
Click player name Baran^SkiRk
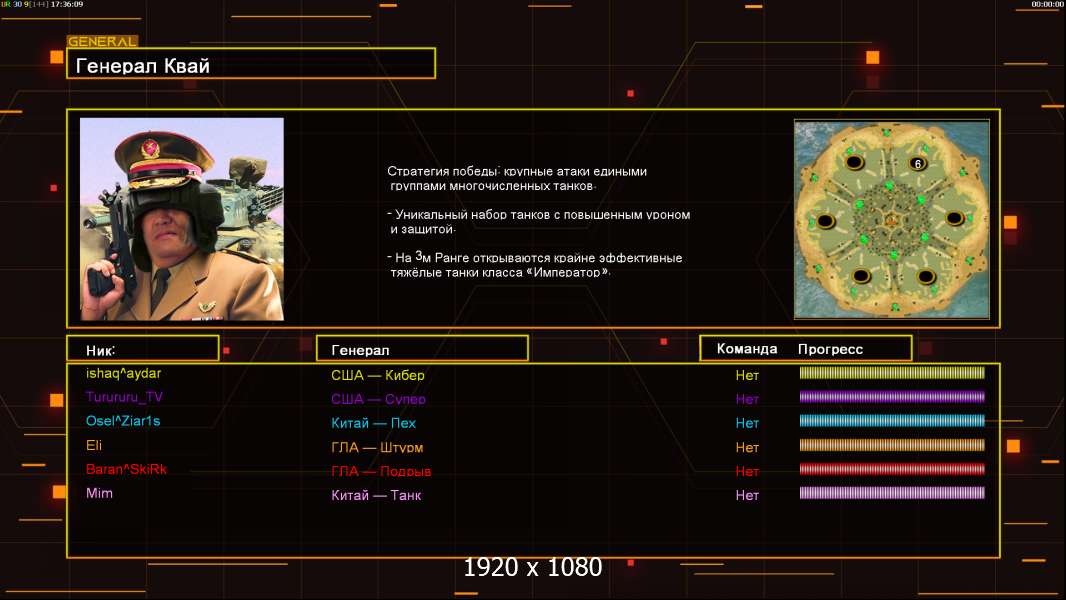(x=126, y=469)
